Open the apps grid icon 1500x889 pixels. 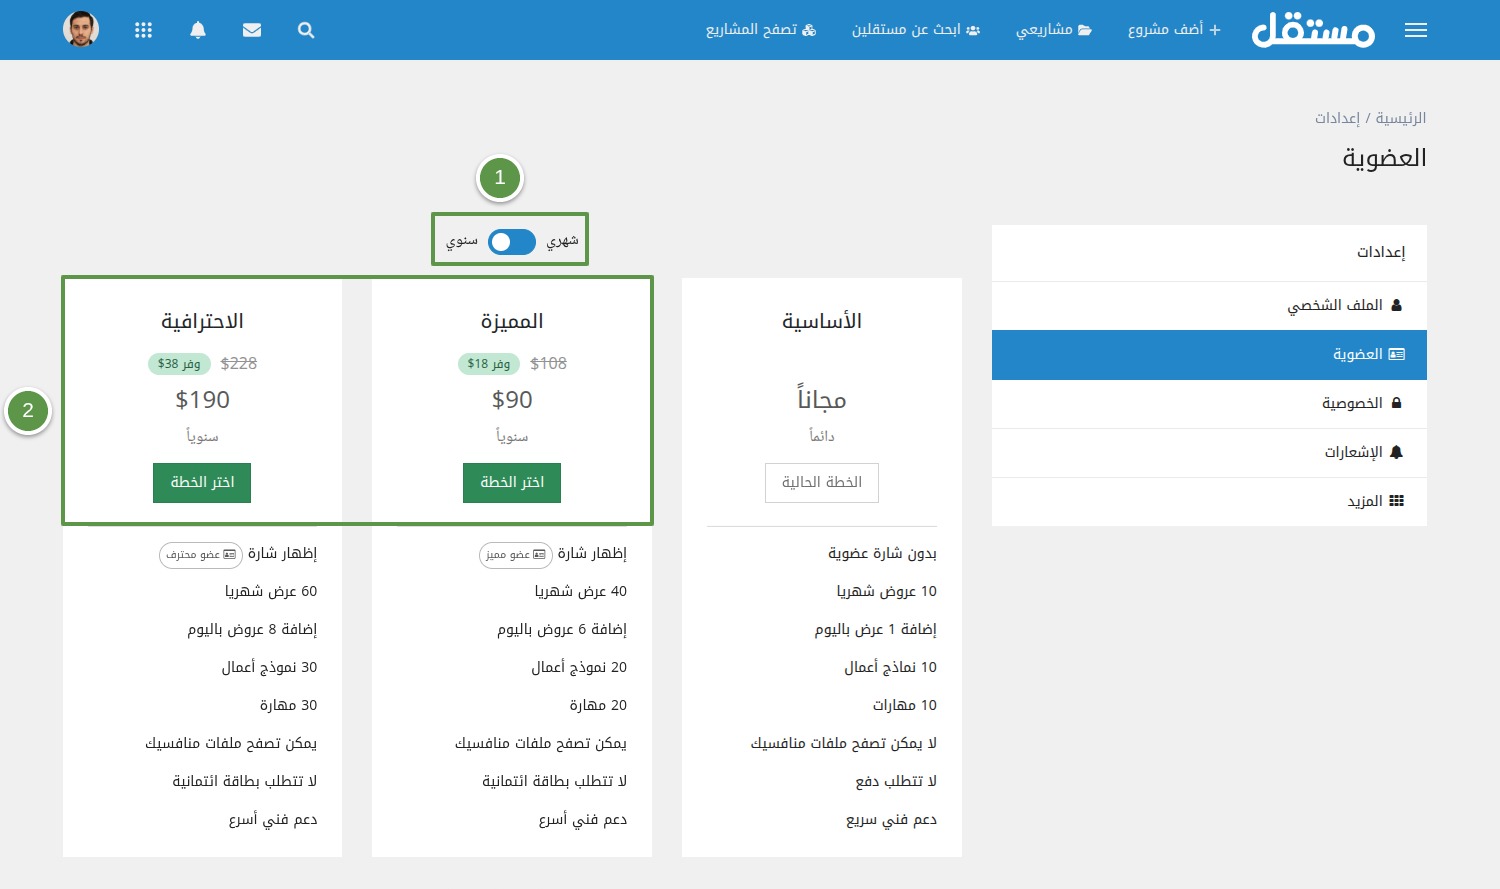coord(144,30)
